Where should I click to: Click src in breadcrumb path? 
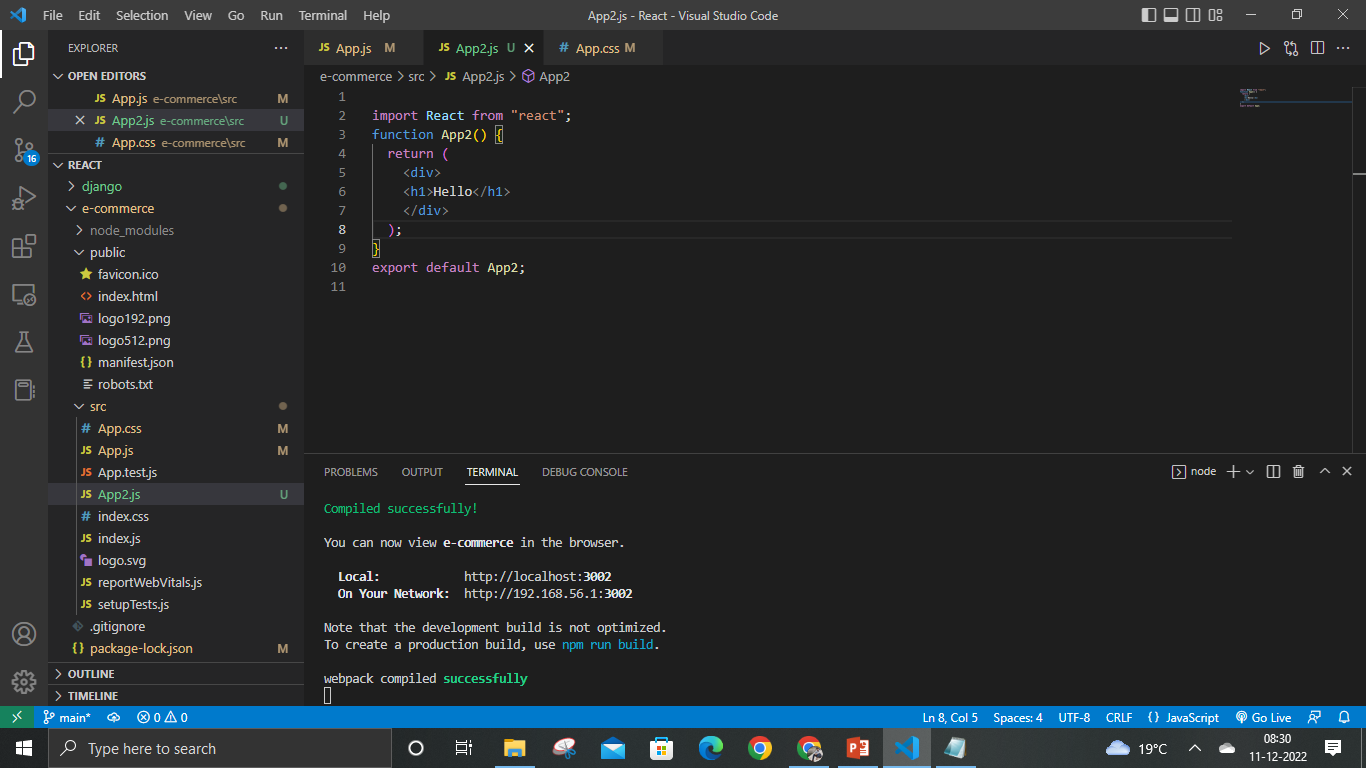click(416, 76)
